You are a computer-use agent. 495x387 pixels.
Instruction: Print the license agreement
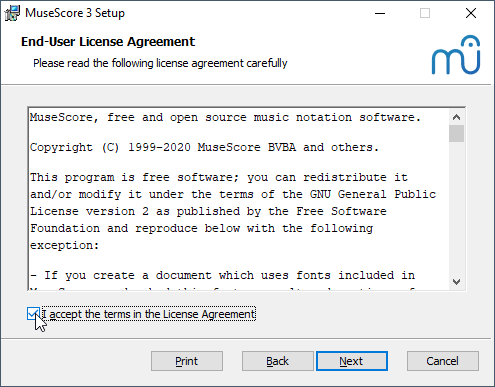pos(187,361)
